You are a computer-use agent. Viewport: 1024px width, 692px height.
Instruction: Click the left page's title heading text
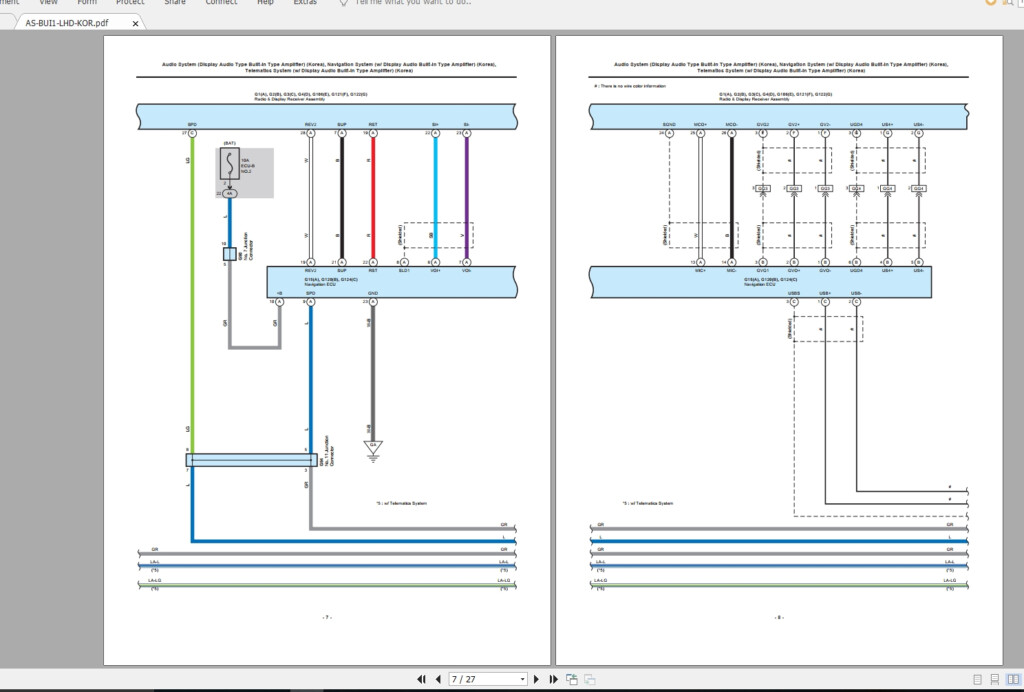click(328, 67)
